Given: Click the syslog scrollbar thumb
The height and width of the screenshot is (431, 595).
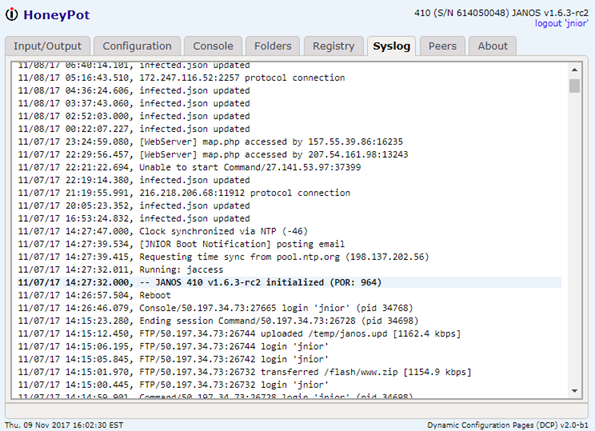Looking at the screenshot, I should tap(575, 86).
